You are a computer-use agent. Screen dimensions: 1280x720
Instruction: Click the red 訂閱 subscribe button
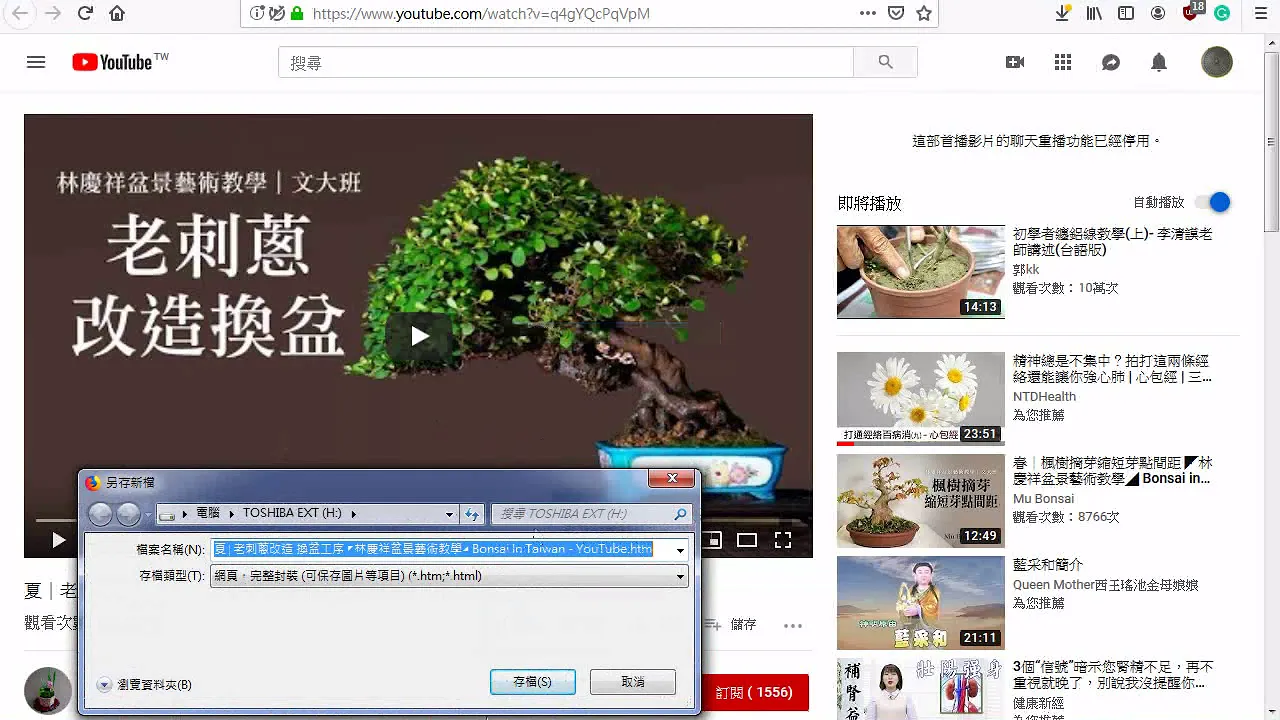(755, 692)
